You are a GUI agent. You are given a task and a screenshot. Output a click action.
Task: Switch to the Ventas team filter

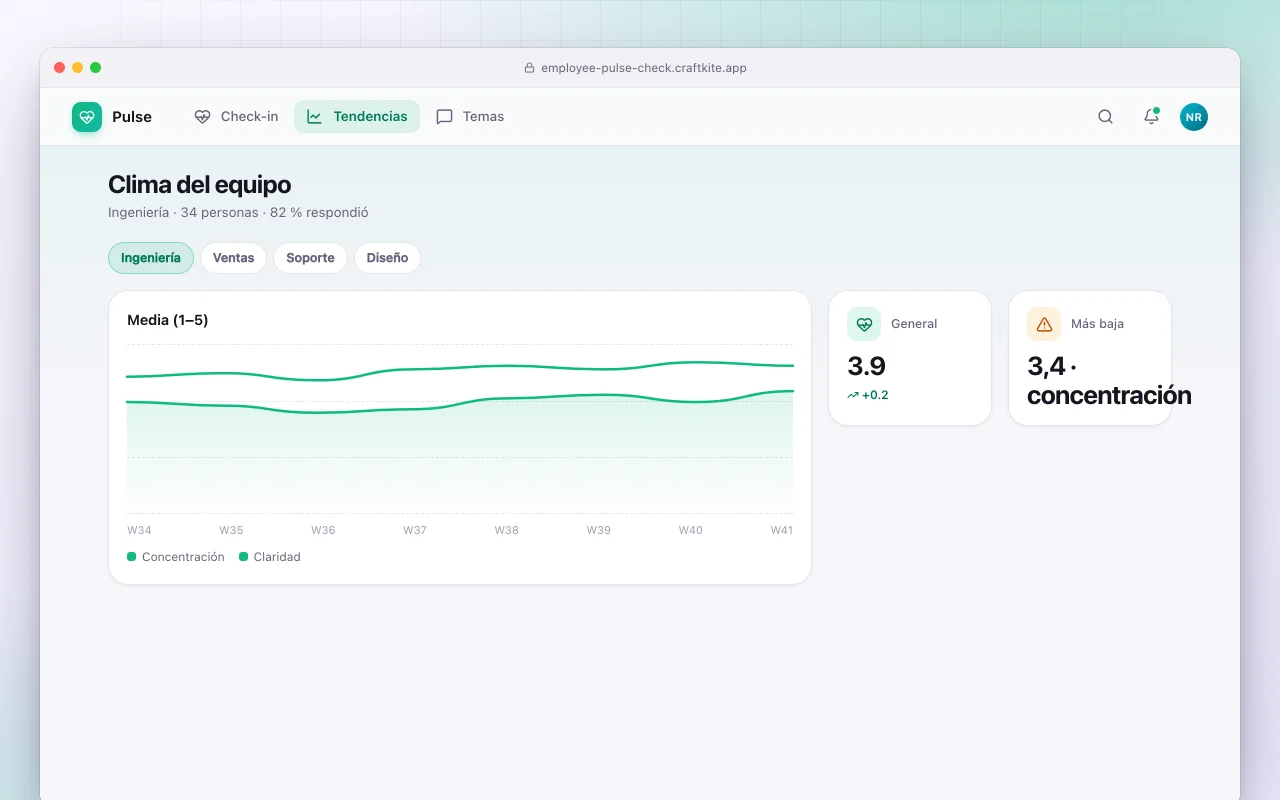(233, 258)
